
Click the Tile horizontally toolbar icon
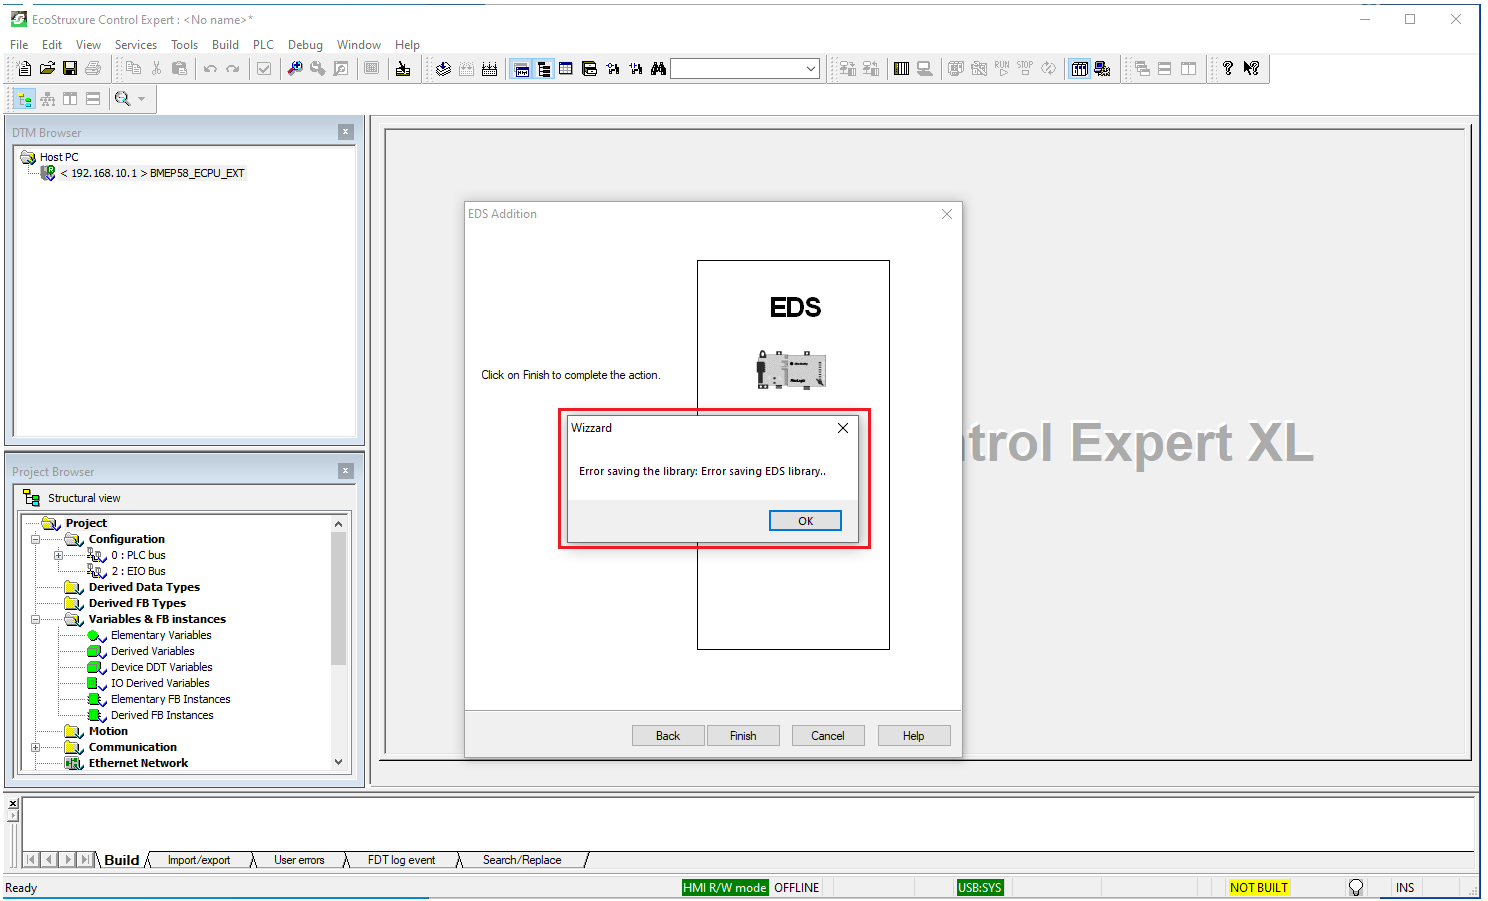click(1165, 69)
